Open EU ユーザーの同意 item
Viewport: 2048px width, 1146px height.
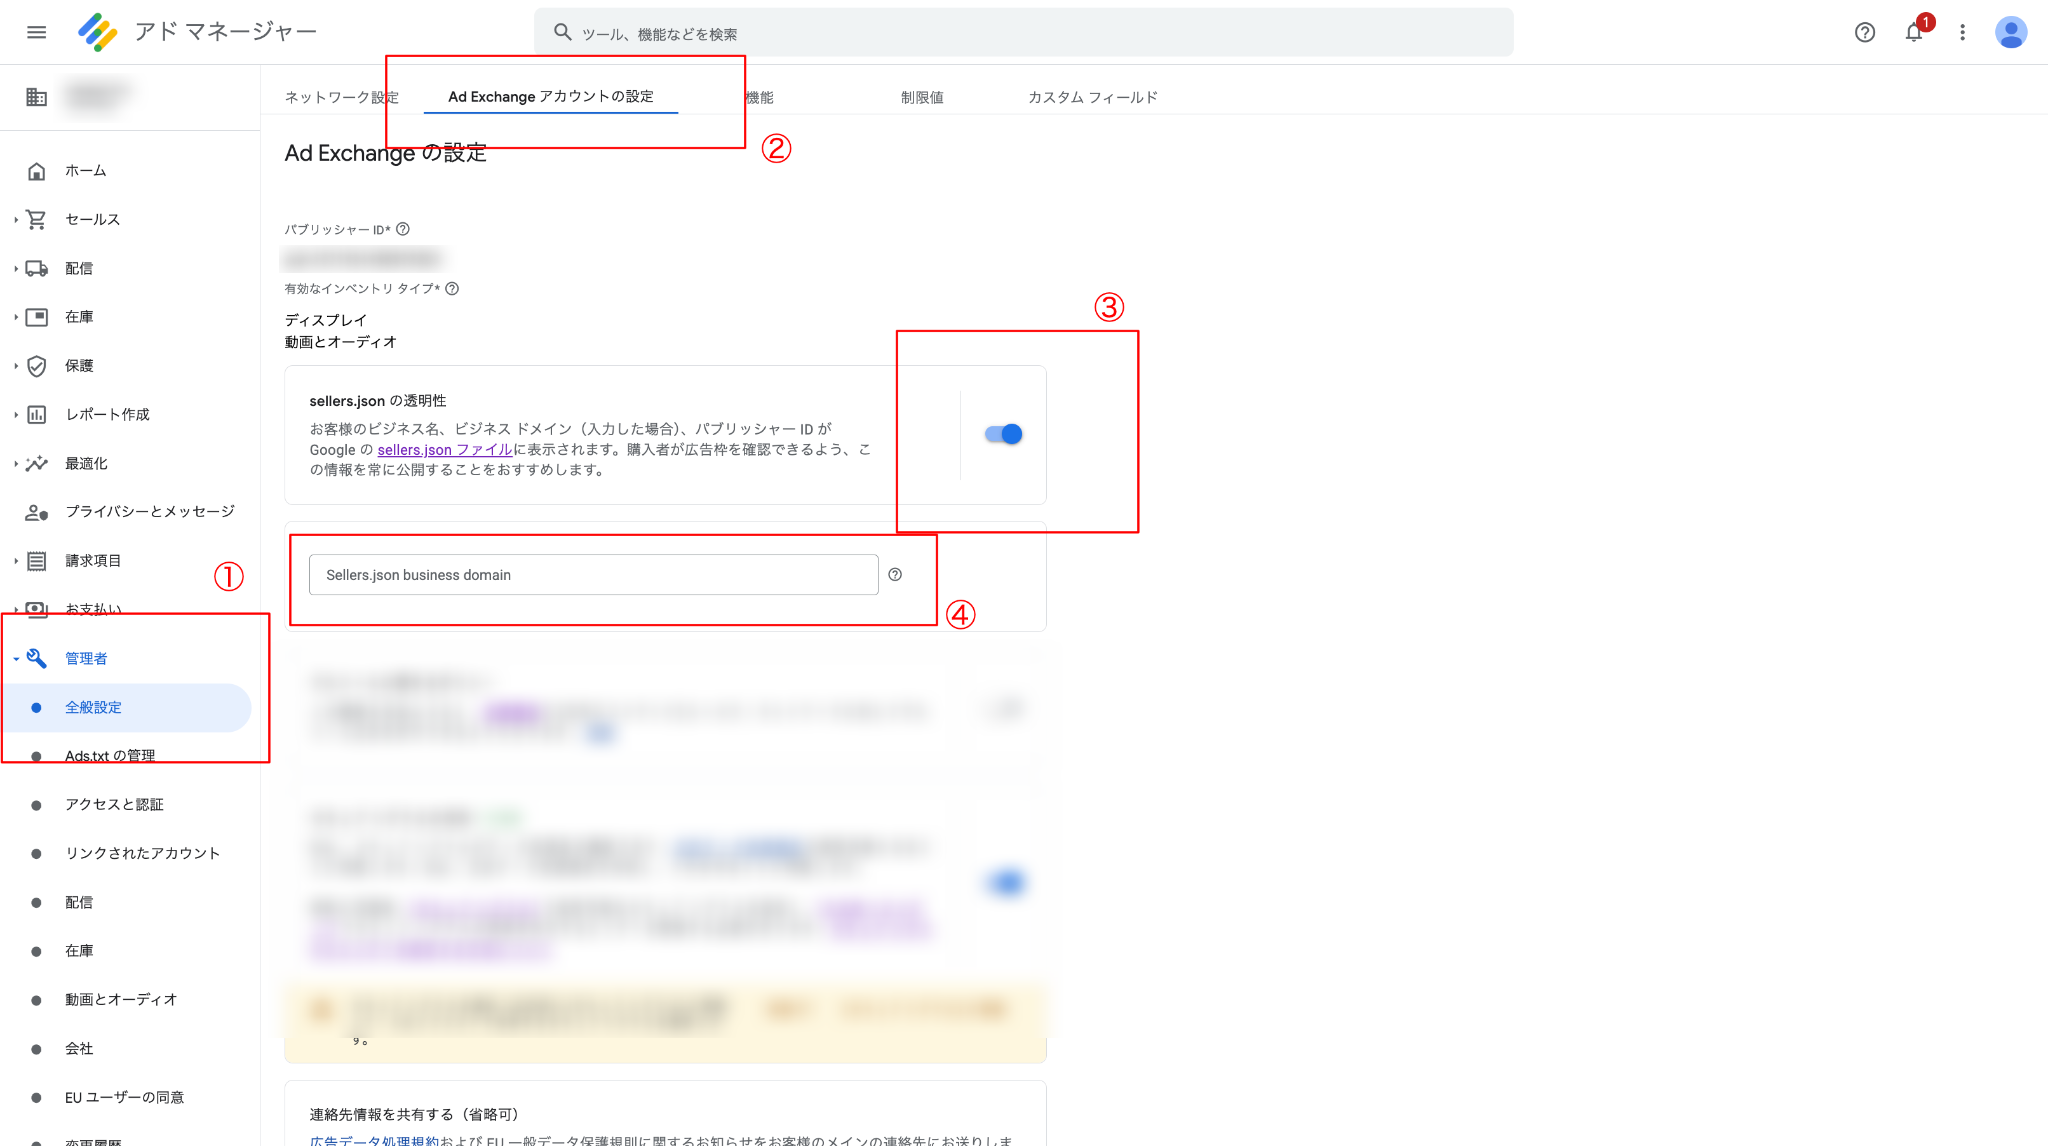coord(124,1097)
